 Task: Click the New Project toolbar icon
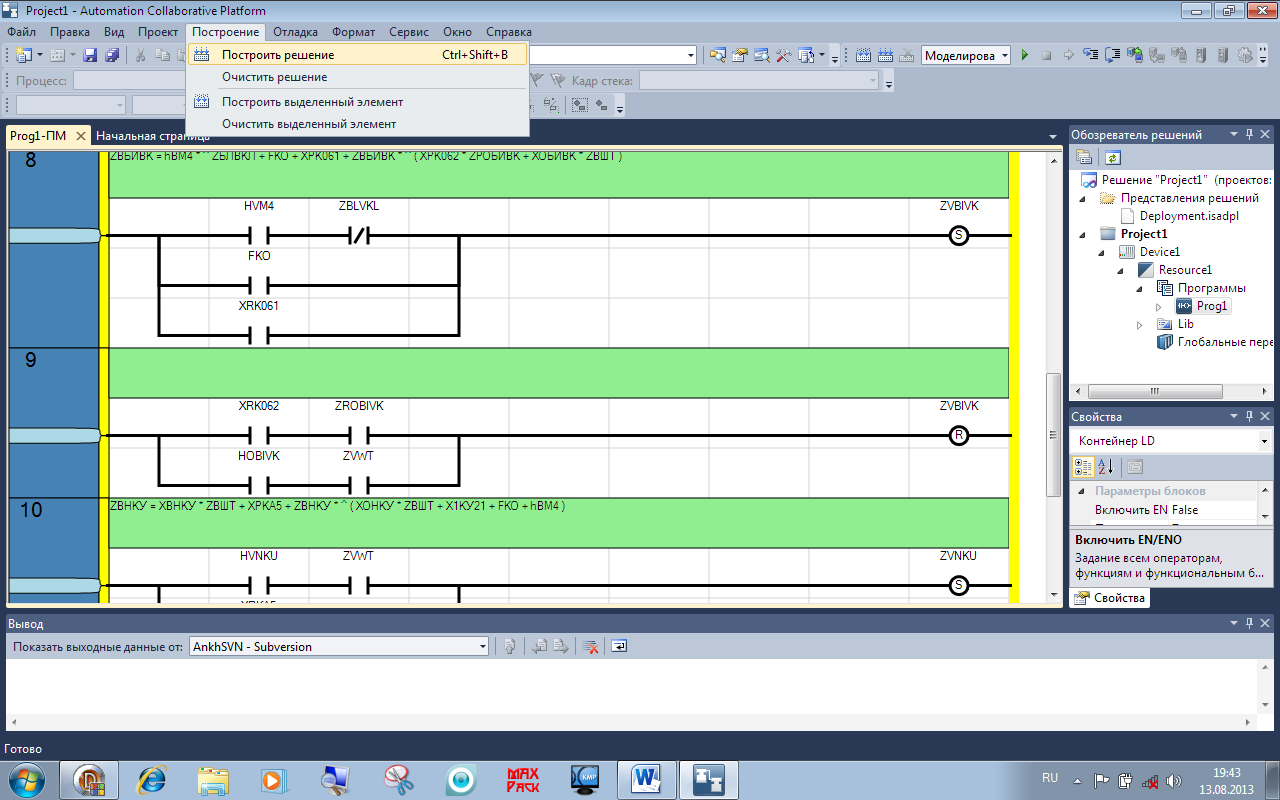point(24,55)
